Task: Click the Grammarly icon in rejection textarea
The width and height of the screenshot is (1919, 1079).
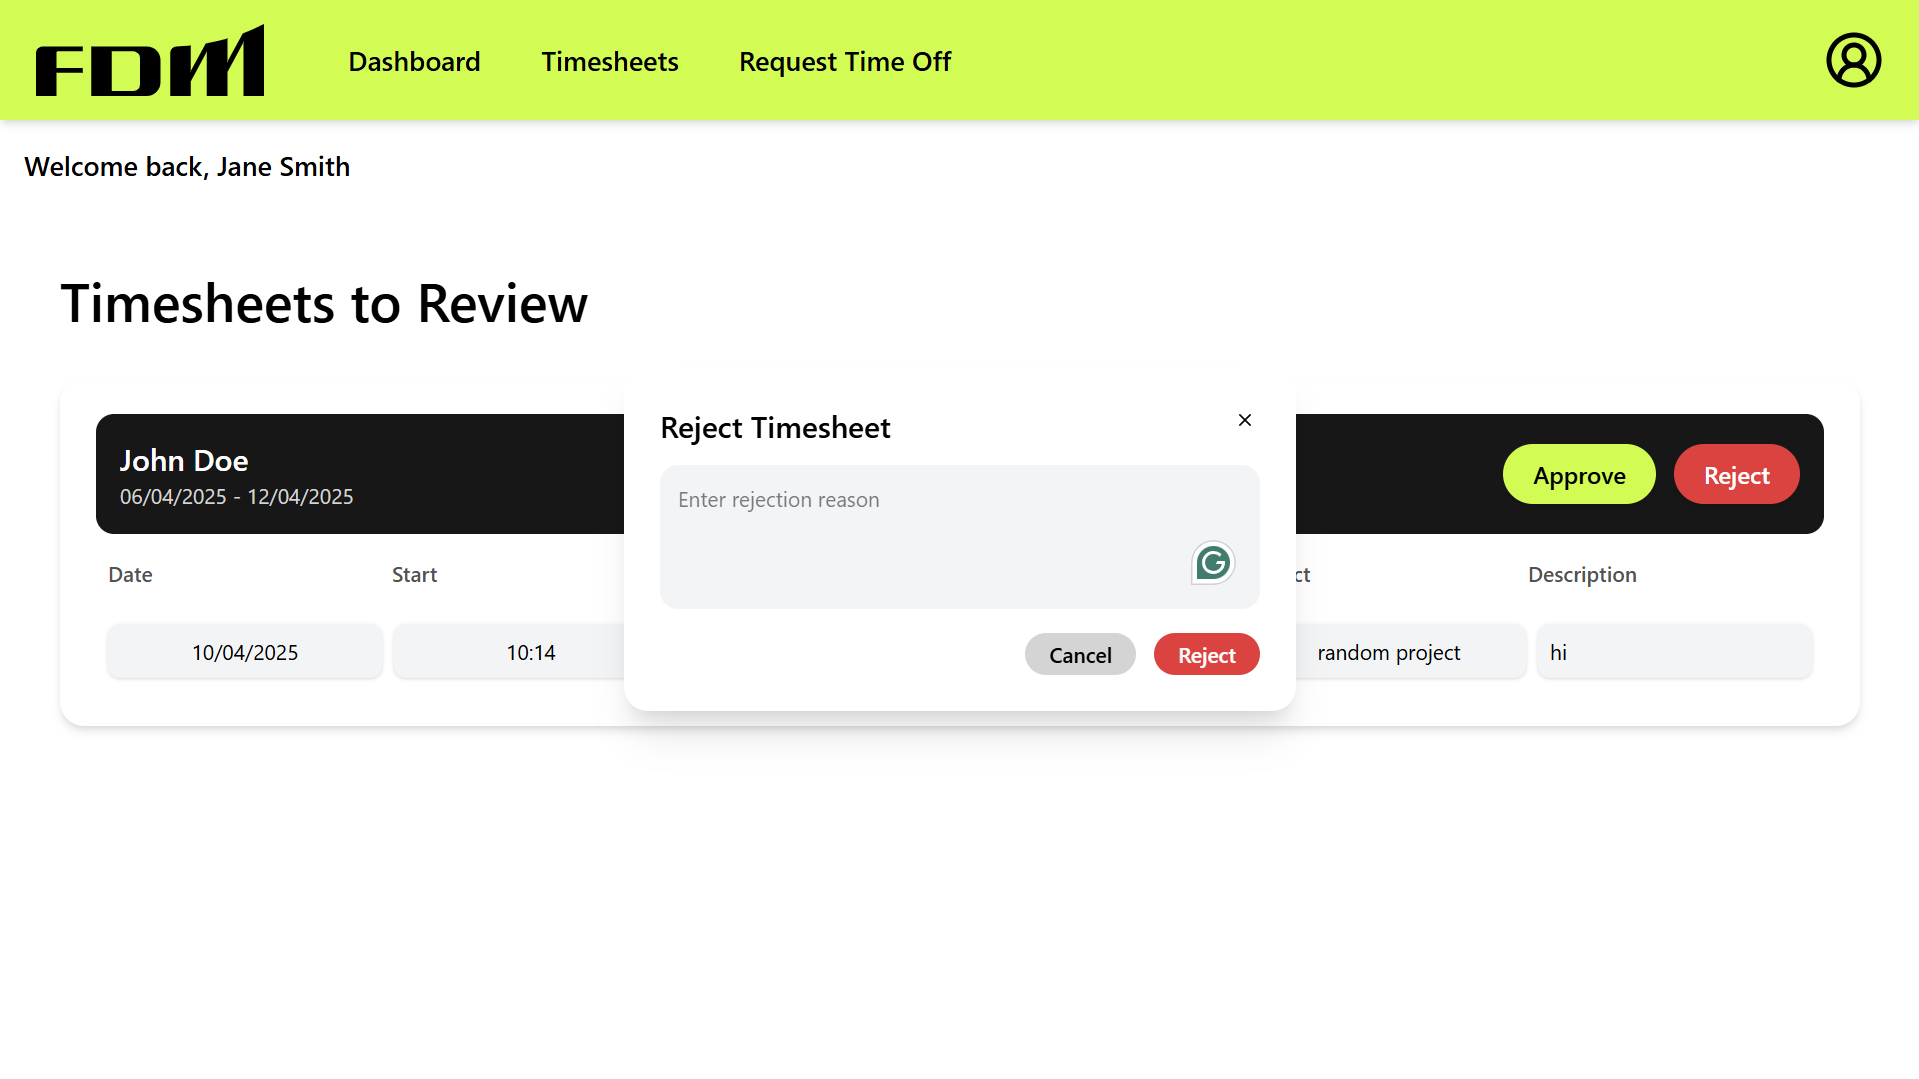Action: click(x=1213, y=563)
